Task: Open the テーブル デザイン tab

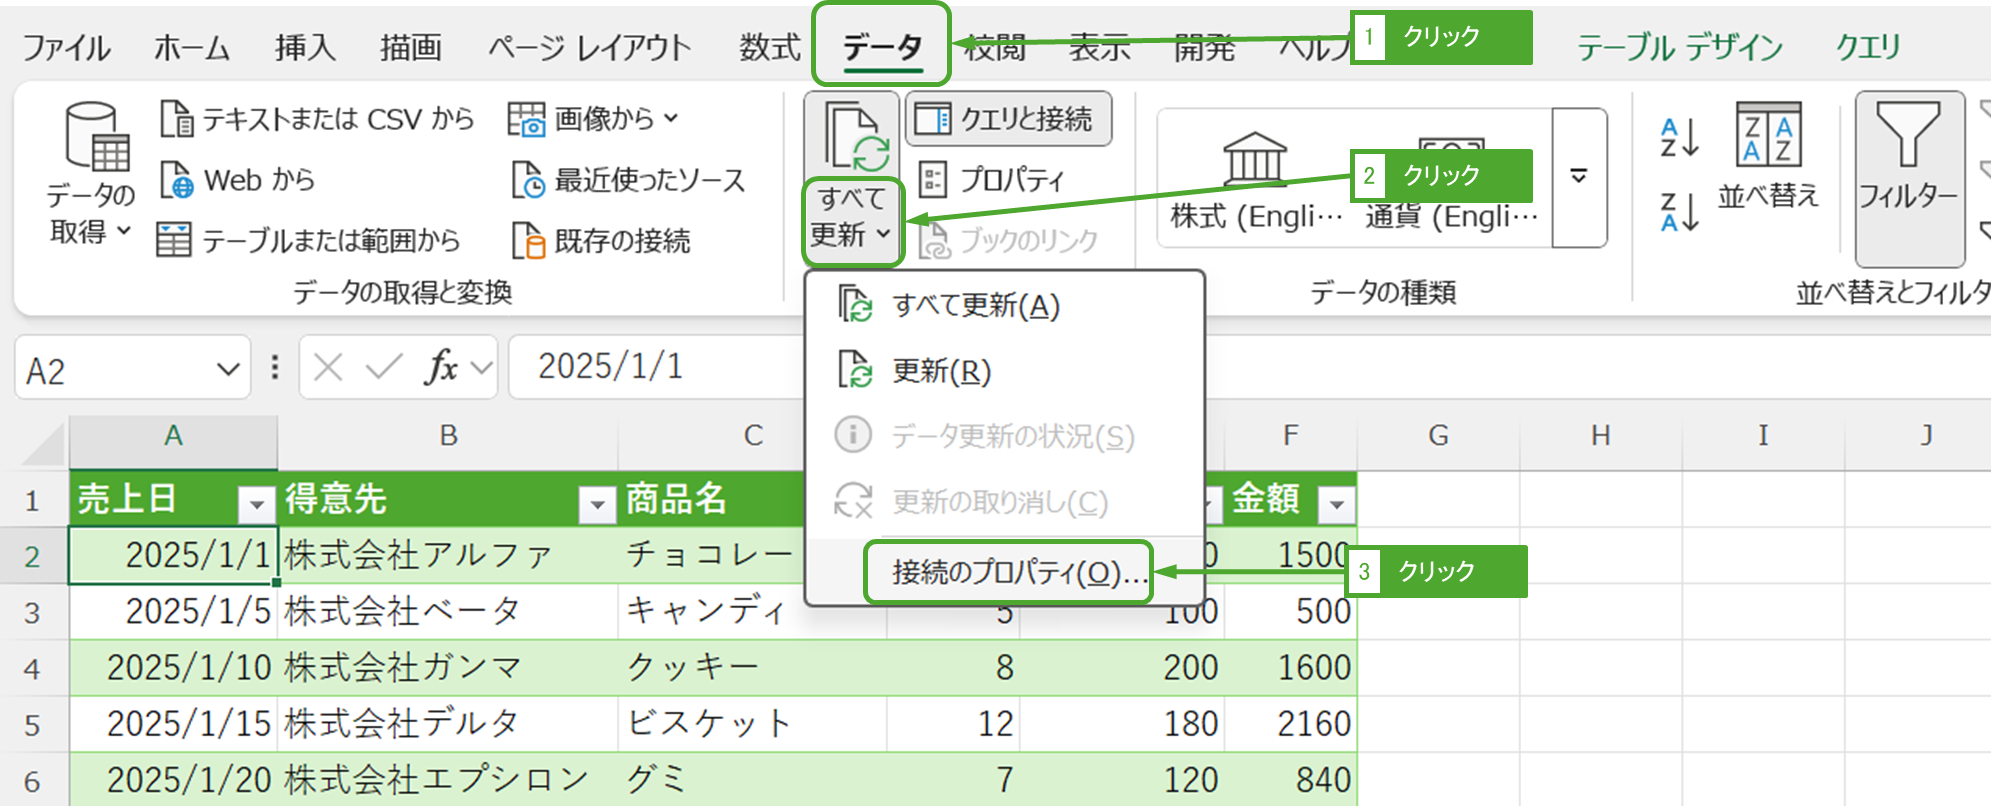Action: click(x=1679, y=47)
